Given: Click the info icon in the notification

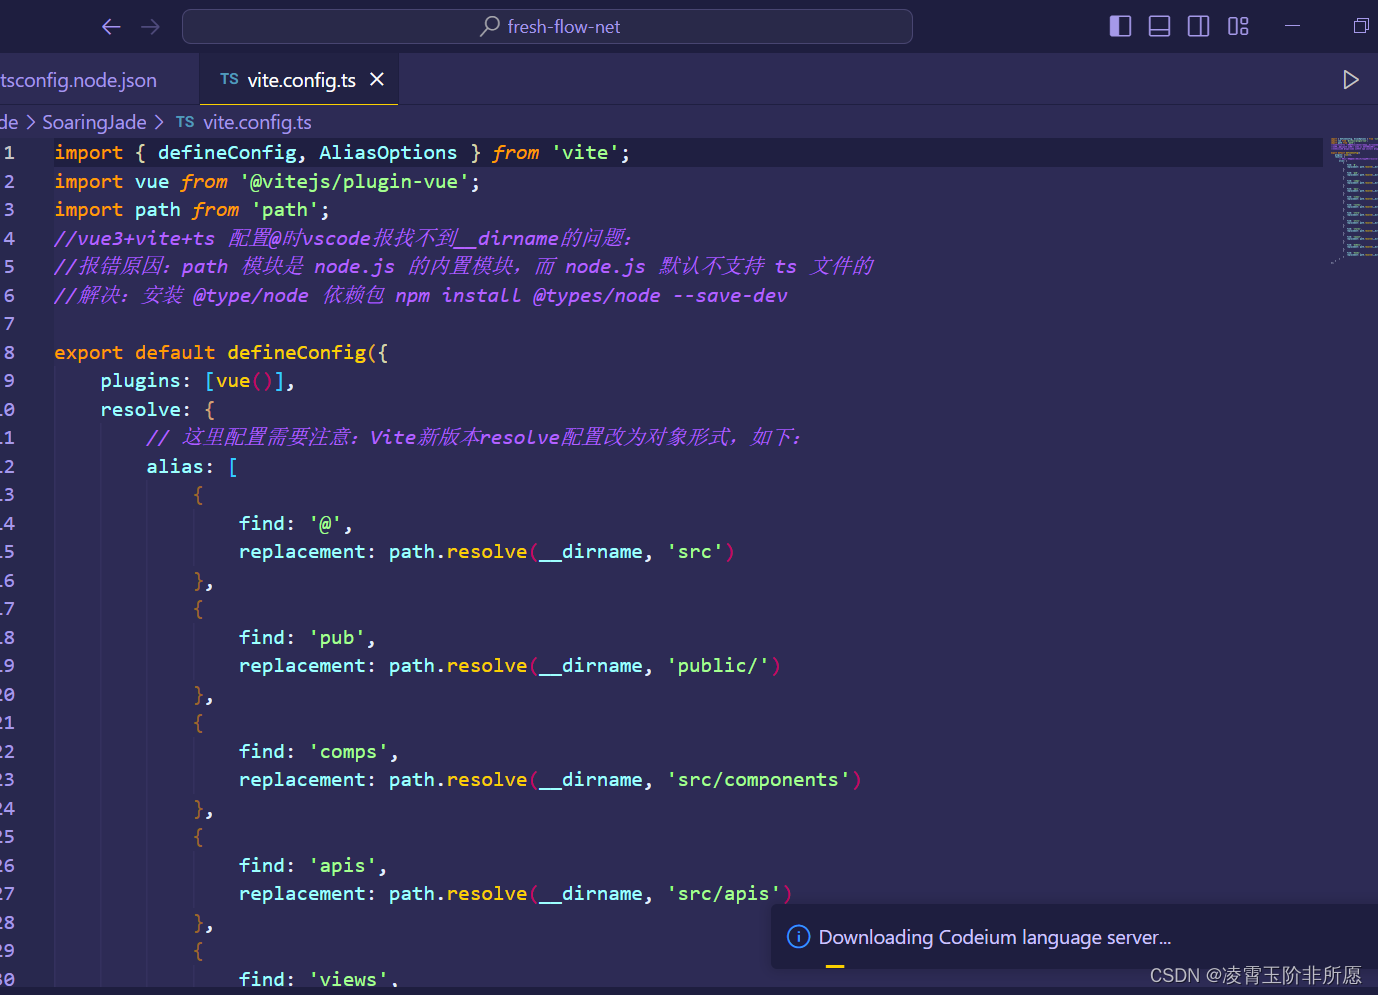Looking at the screenshot, I should [x=798, y=937].
